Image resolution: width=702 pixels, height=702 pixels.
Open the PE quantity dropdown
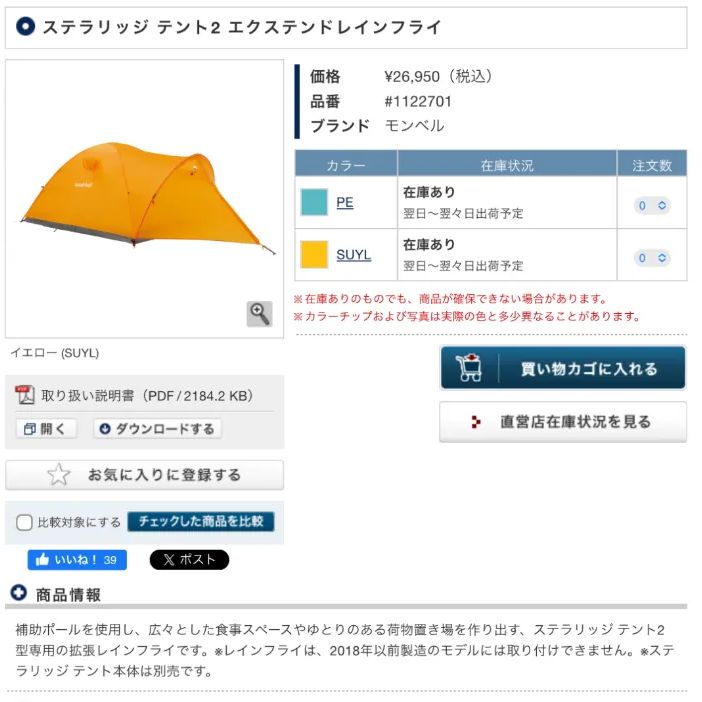point(652,205)
